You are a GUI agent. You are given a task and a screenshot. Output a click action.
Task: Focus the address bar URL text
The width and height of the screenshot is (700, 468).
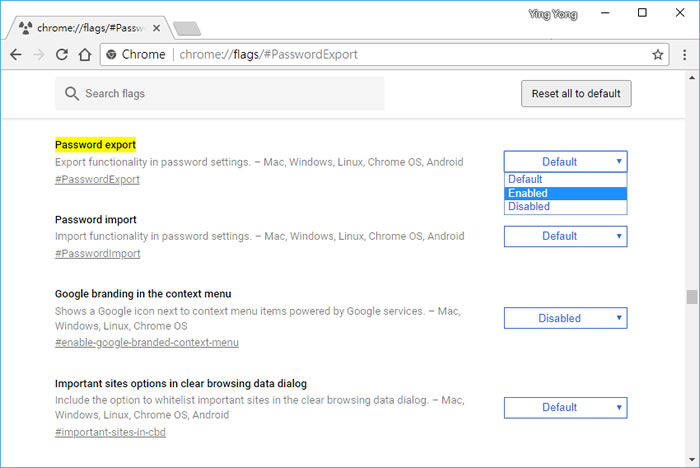(268, 54)
